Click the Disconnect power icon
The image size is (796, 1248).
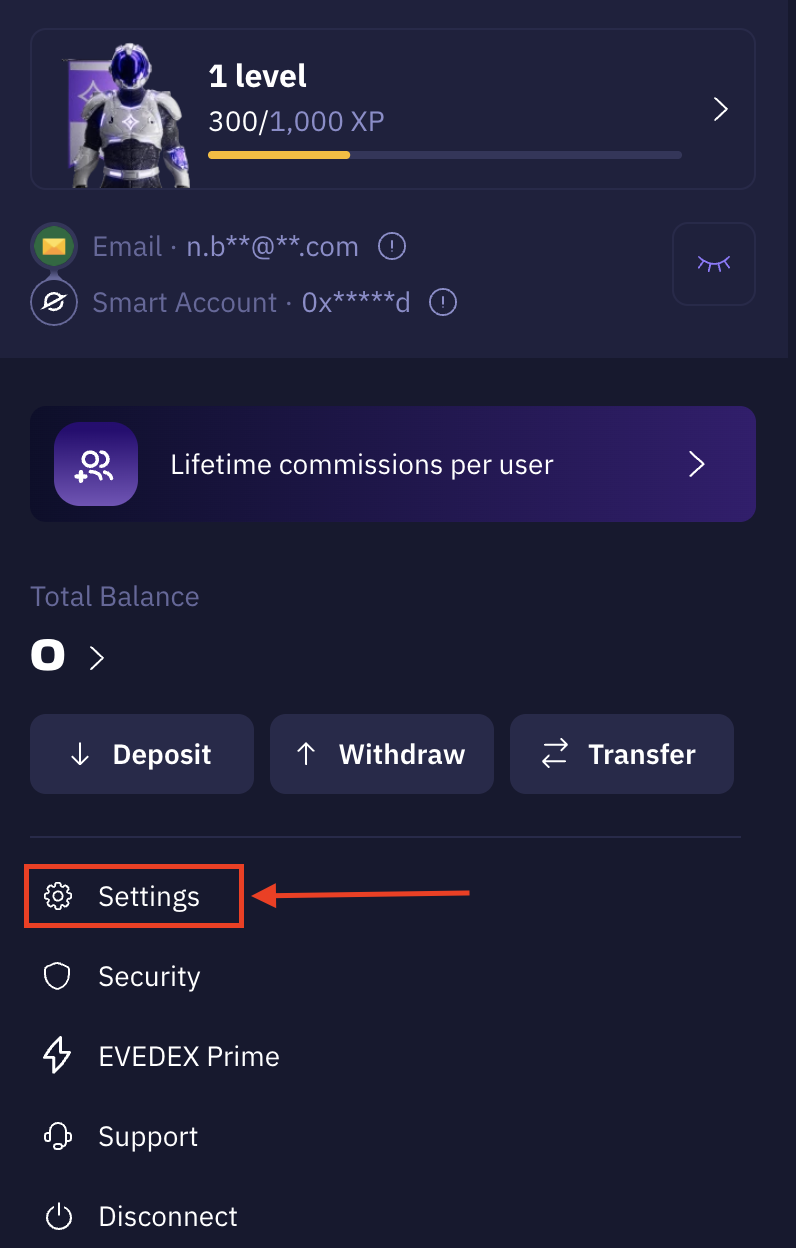pyautogui.click(x=59, y=1217)
